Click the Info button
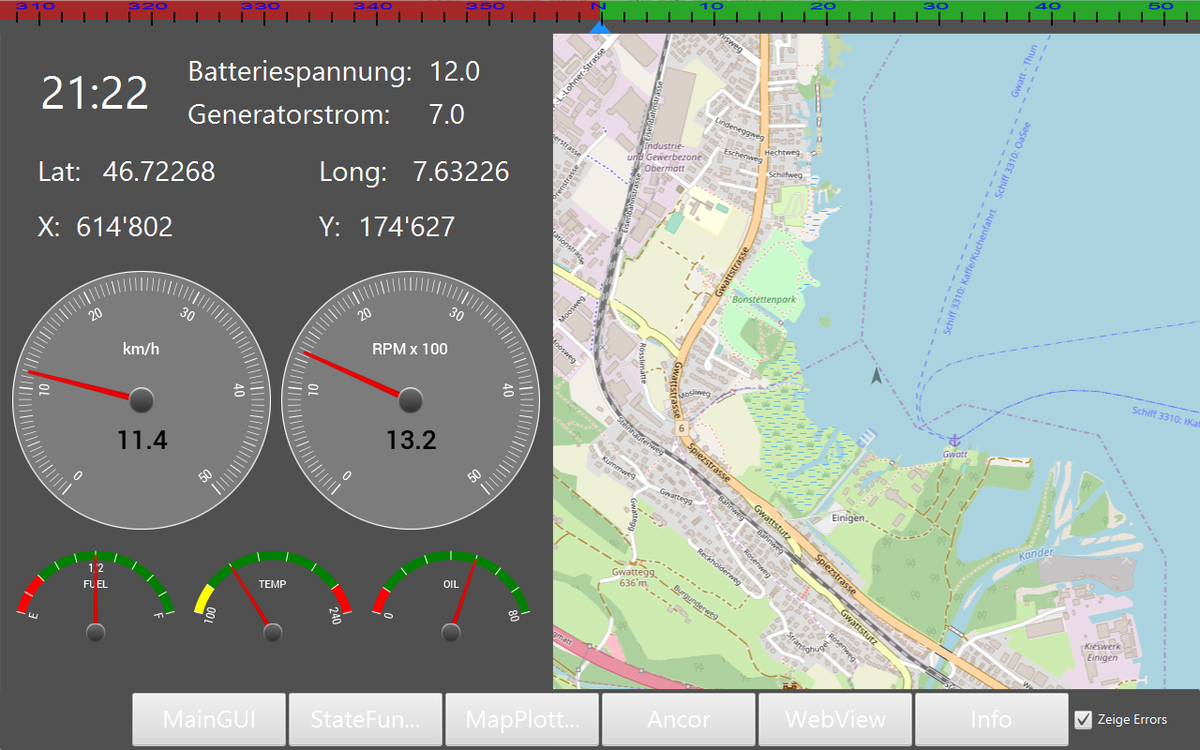Viewport: 1200px width, 750px height. 991,719
